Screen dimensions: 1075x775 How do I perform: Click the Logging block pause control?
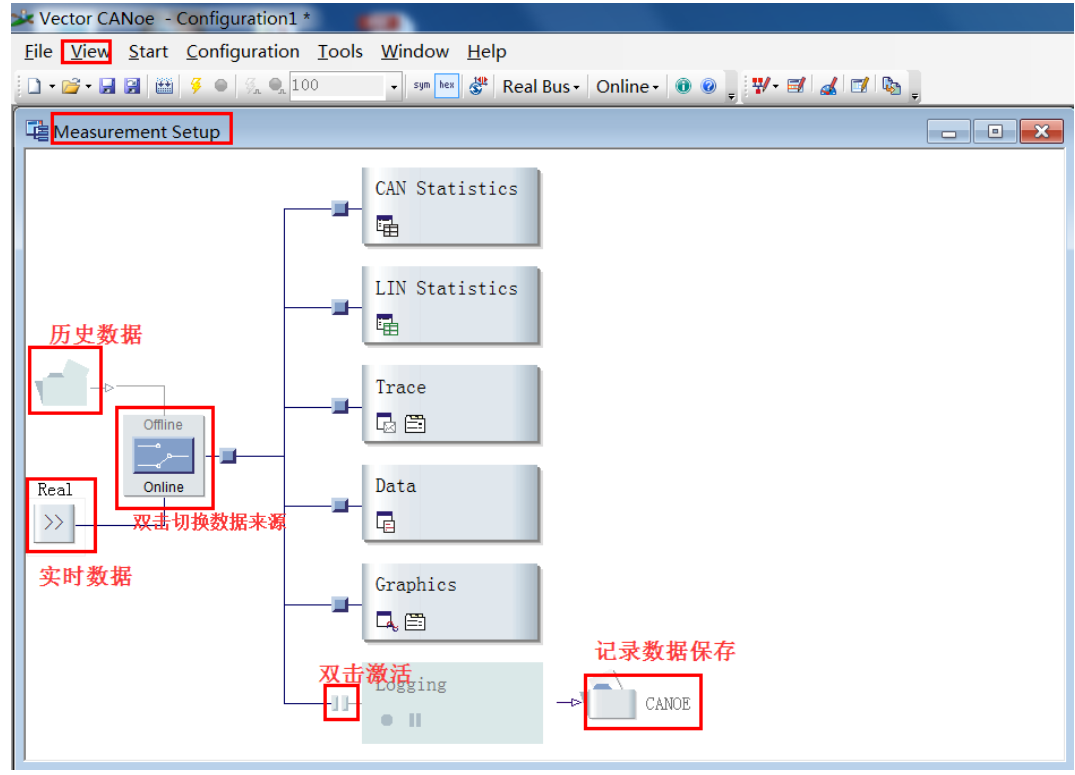[x=415, y=720]
